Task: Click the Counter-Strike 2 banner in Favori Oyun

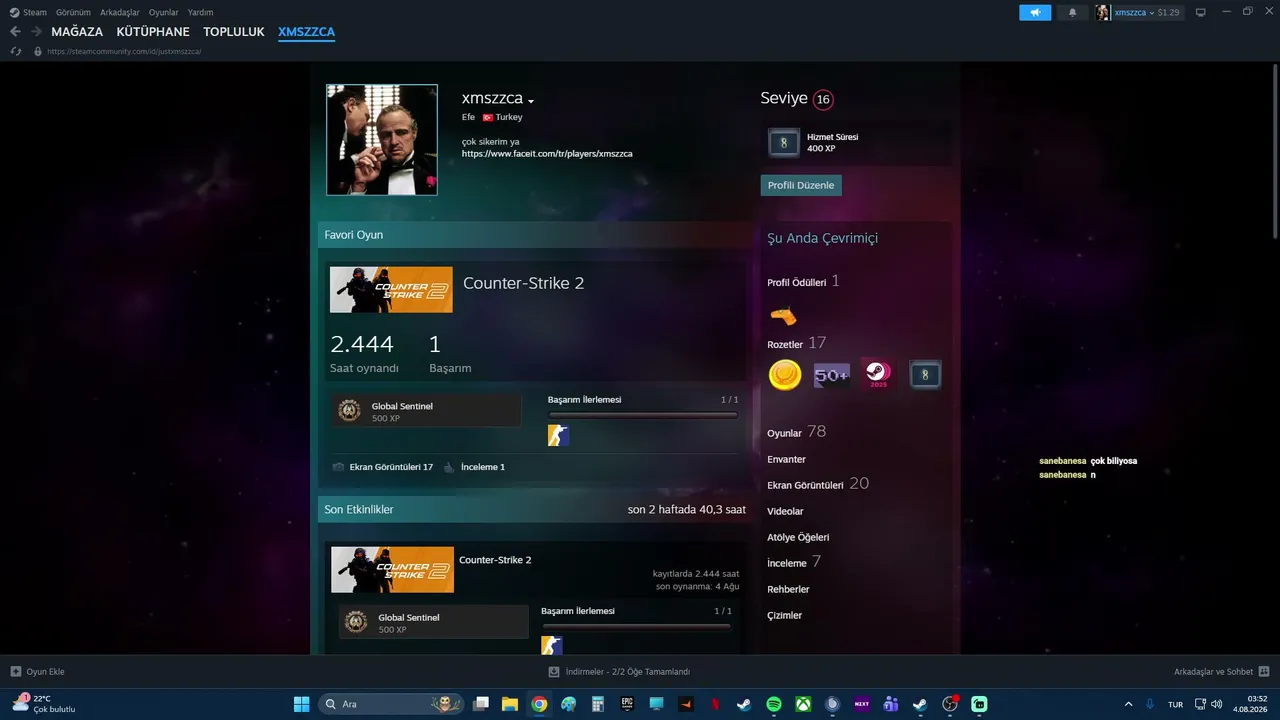Action: pyautogui.click(x=391, y=290)
